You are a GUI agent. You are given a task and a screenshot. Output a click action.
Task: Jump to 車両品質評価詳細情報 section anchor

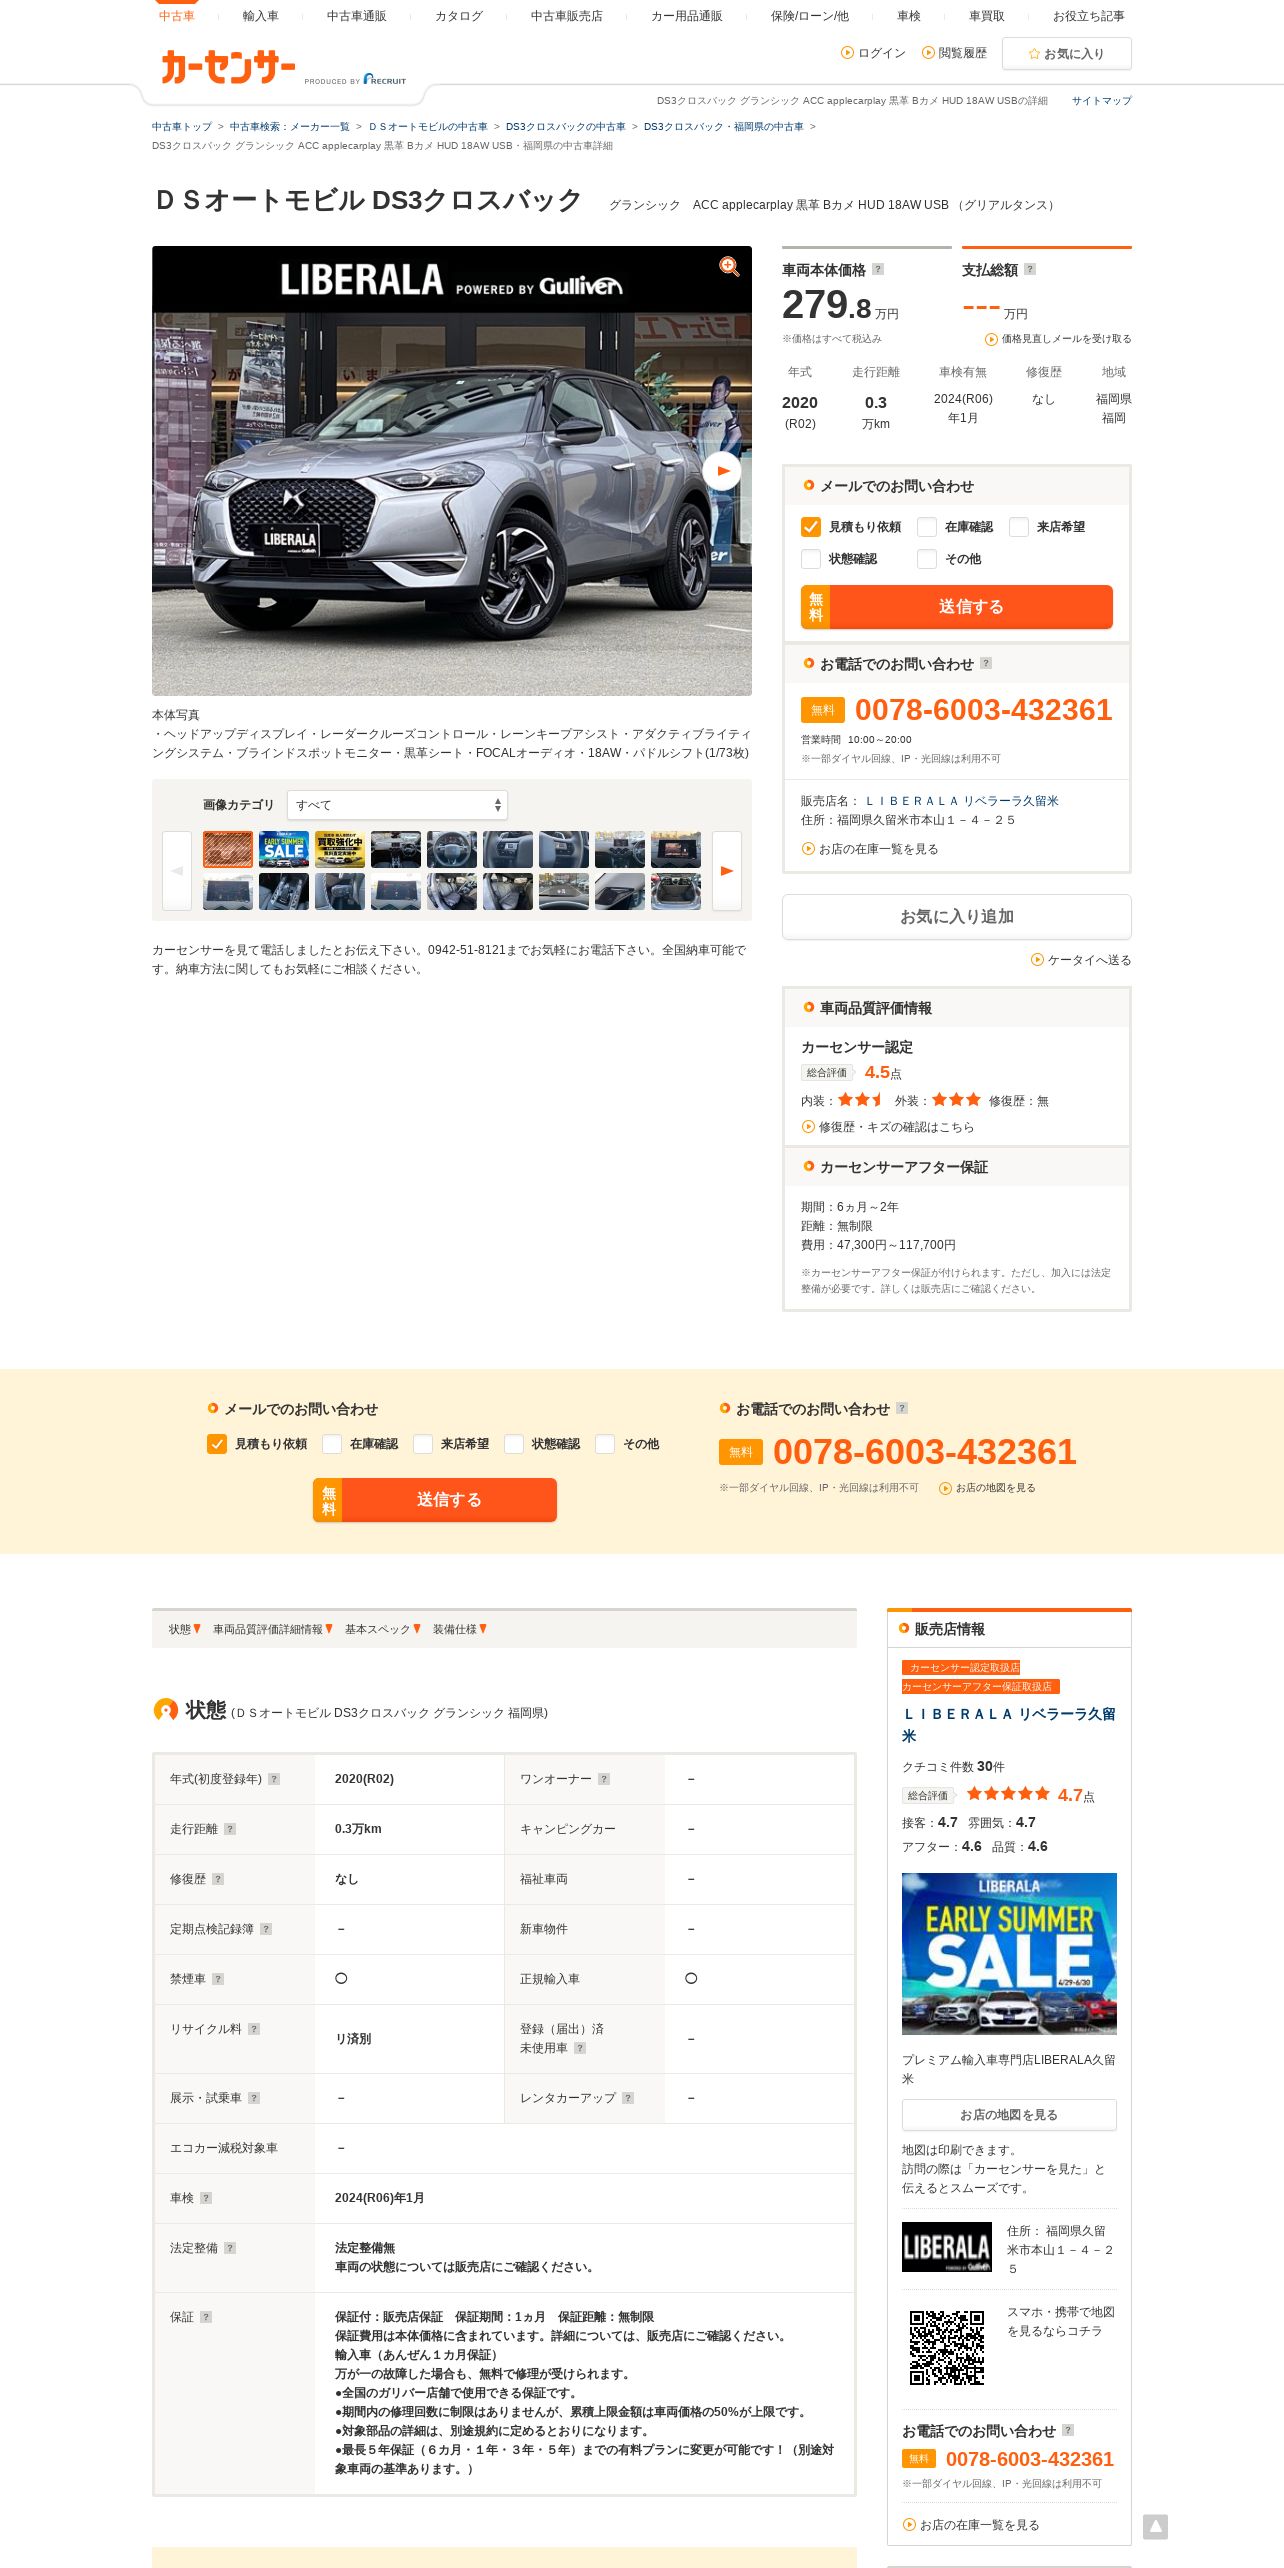tap(273, 1629)
